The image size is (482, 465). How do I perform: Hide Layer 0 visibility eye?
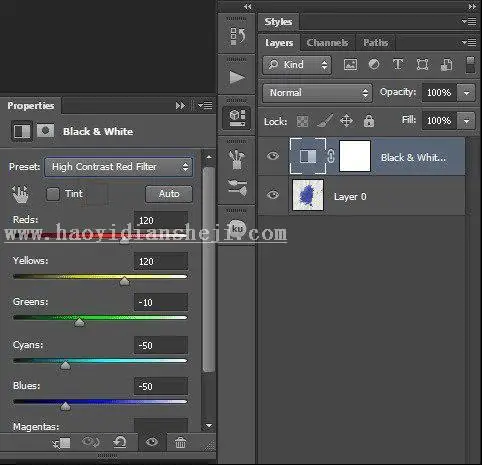(273, 195)
